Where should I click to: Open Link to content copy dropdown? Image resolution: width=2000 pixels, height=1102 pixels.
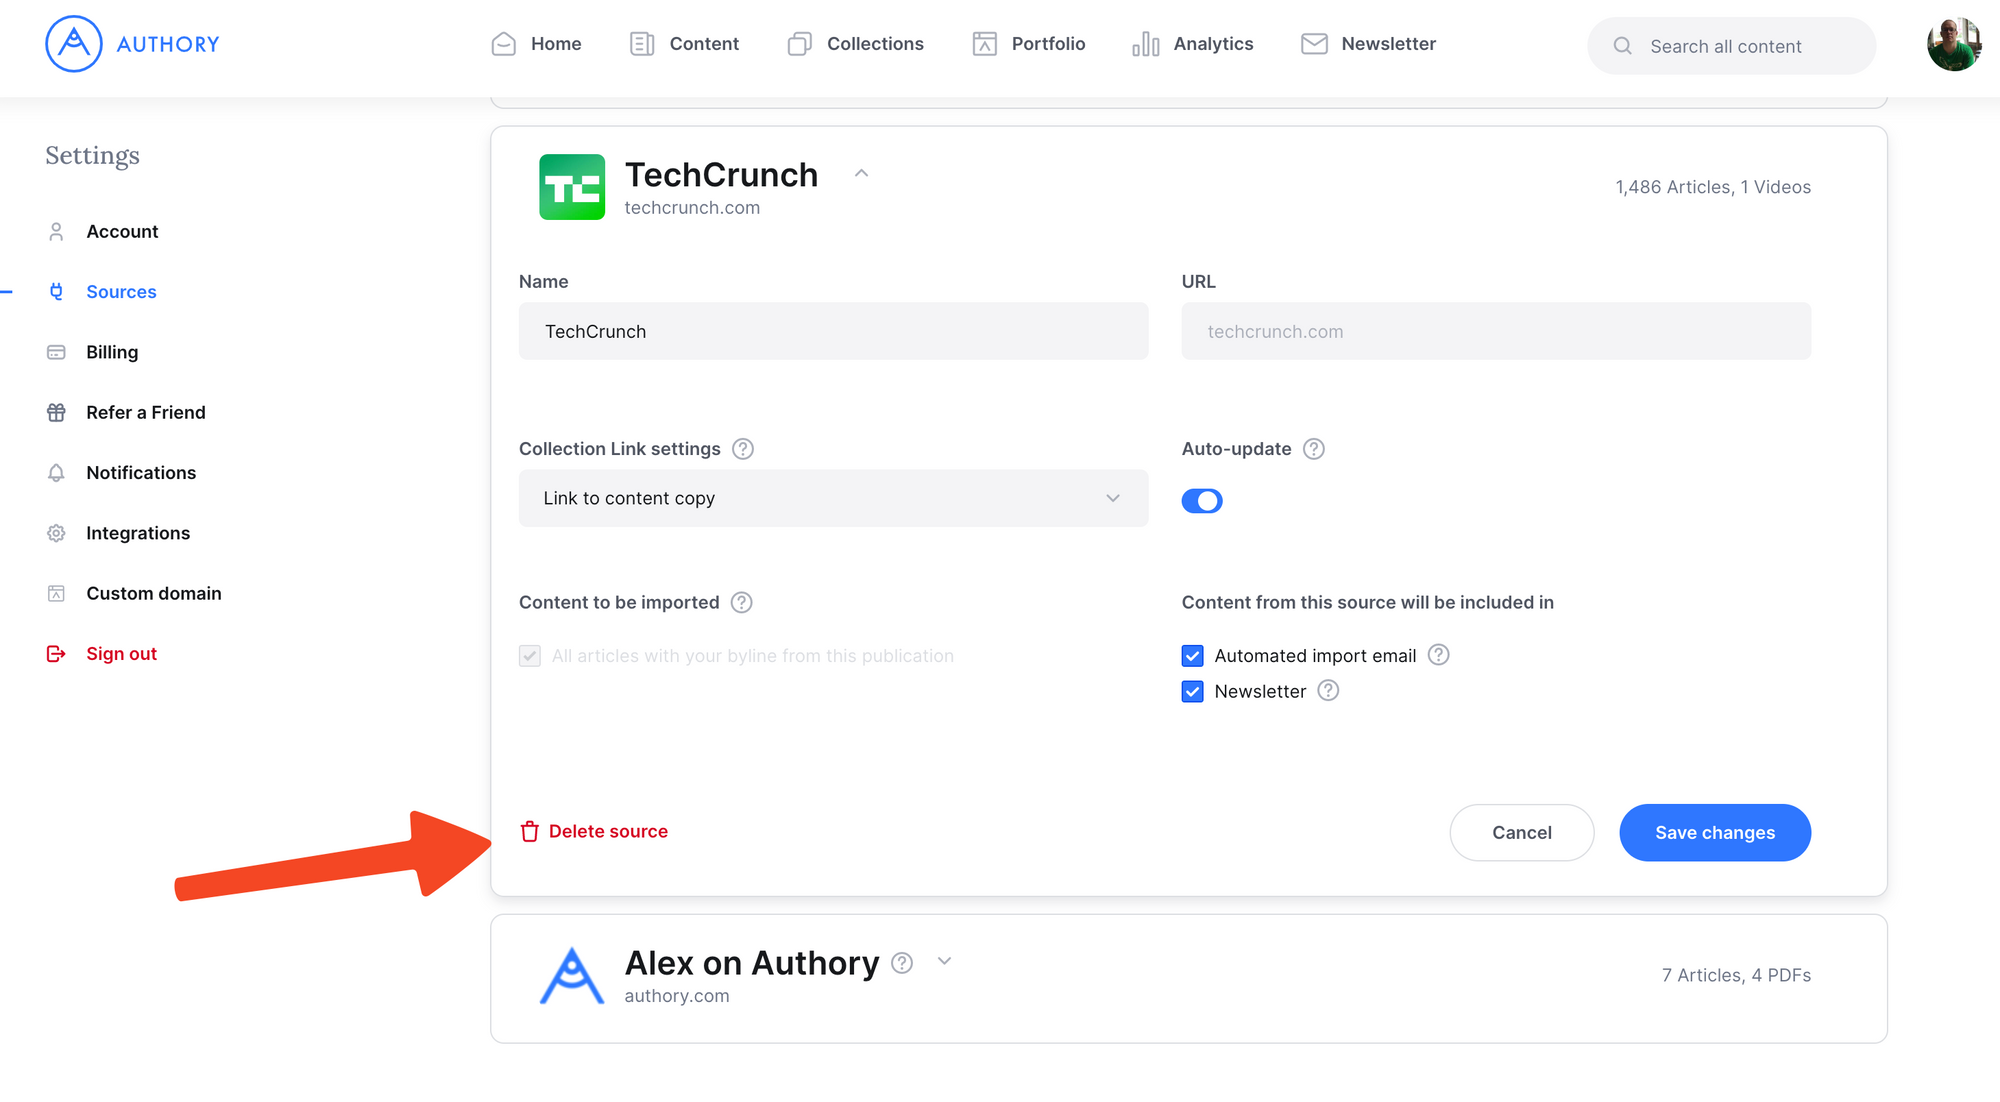point(833,498)
